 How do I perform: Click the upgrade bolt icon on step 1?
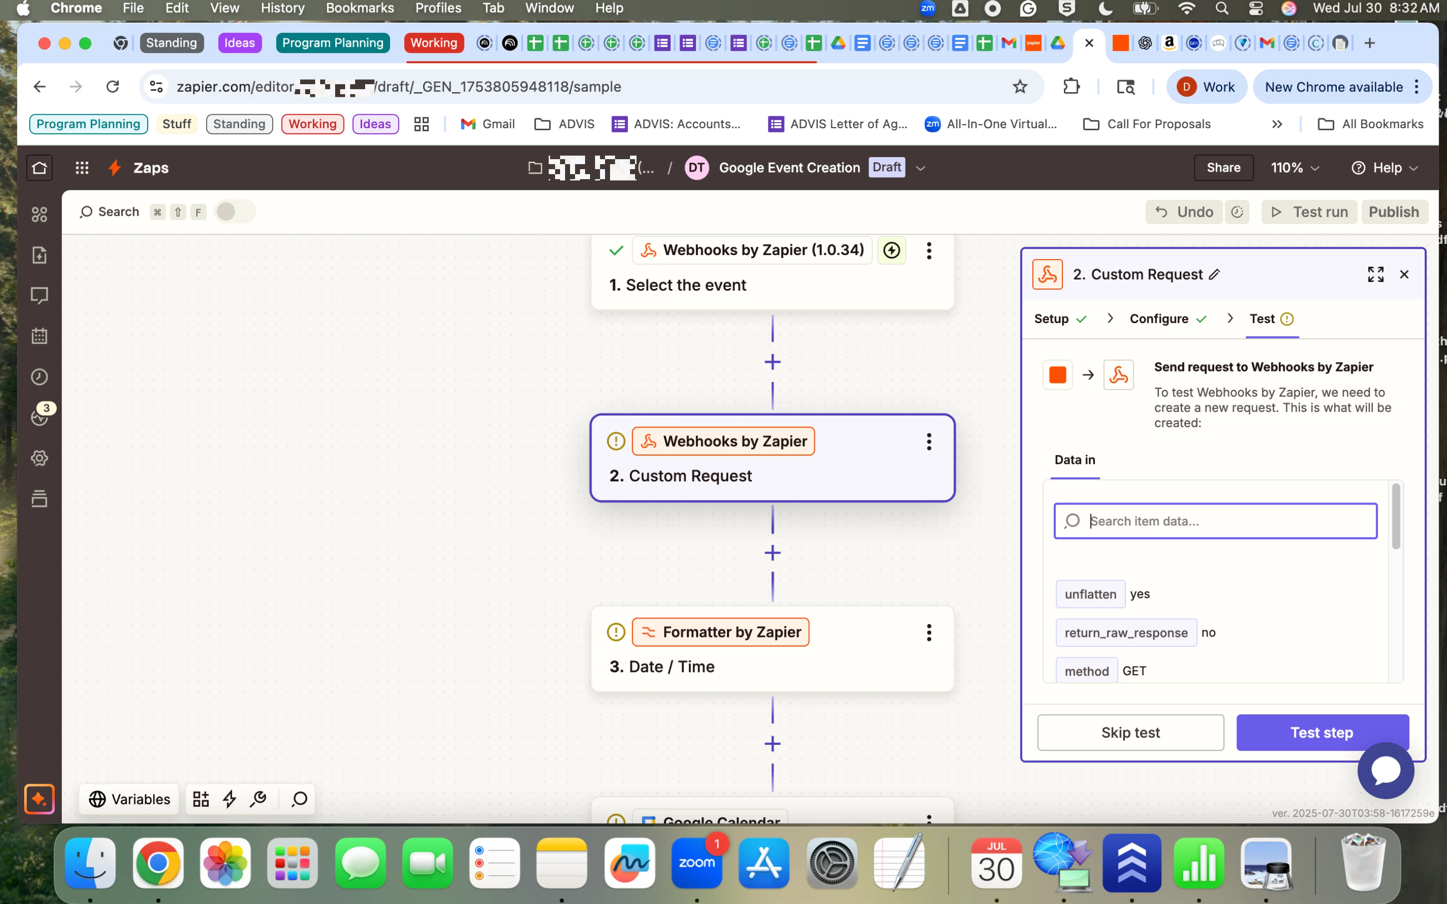tap(892, 250)
